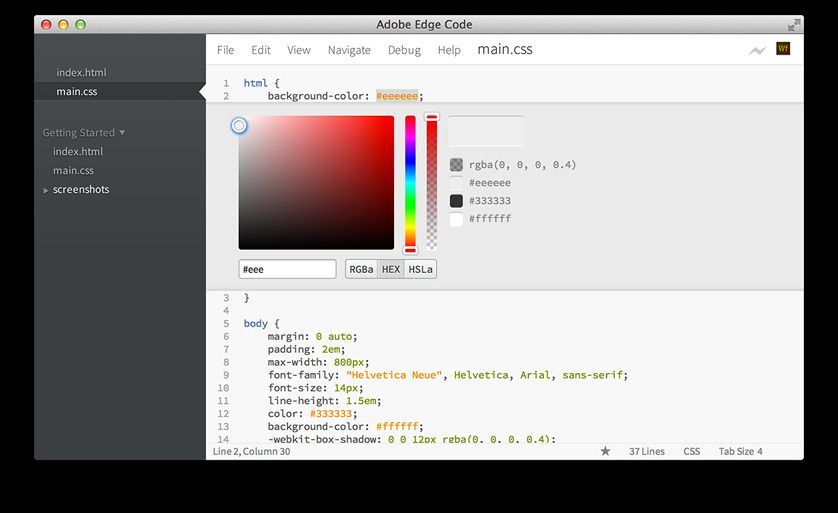Screen dimensions: 838x513
Task: Change the CSS language mode in status bar
Action: (x=691, y=452)
